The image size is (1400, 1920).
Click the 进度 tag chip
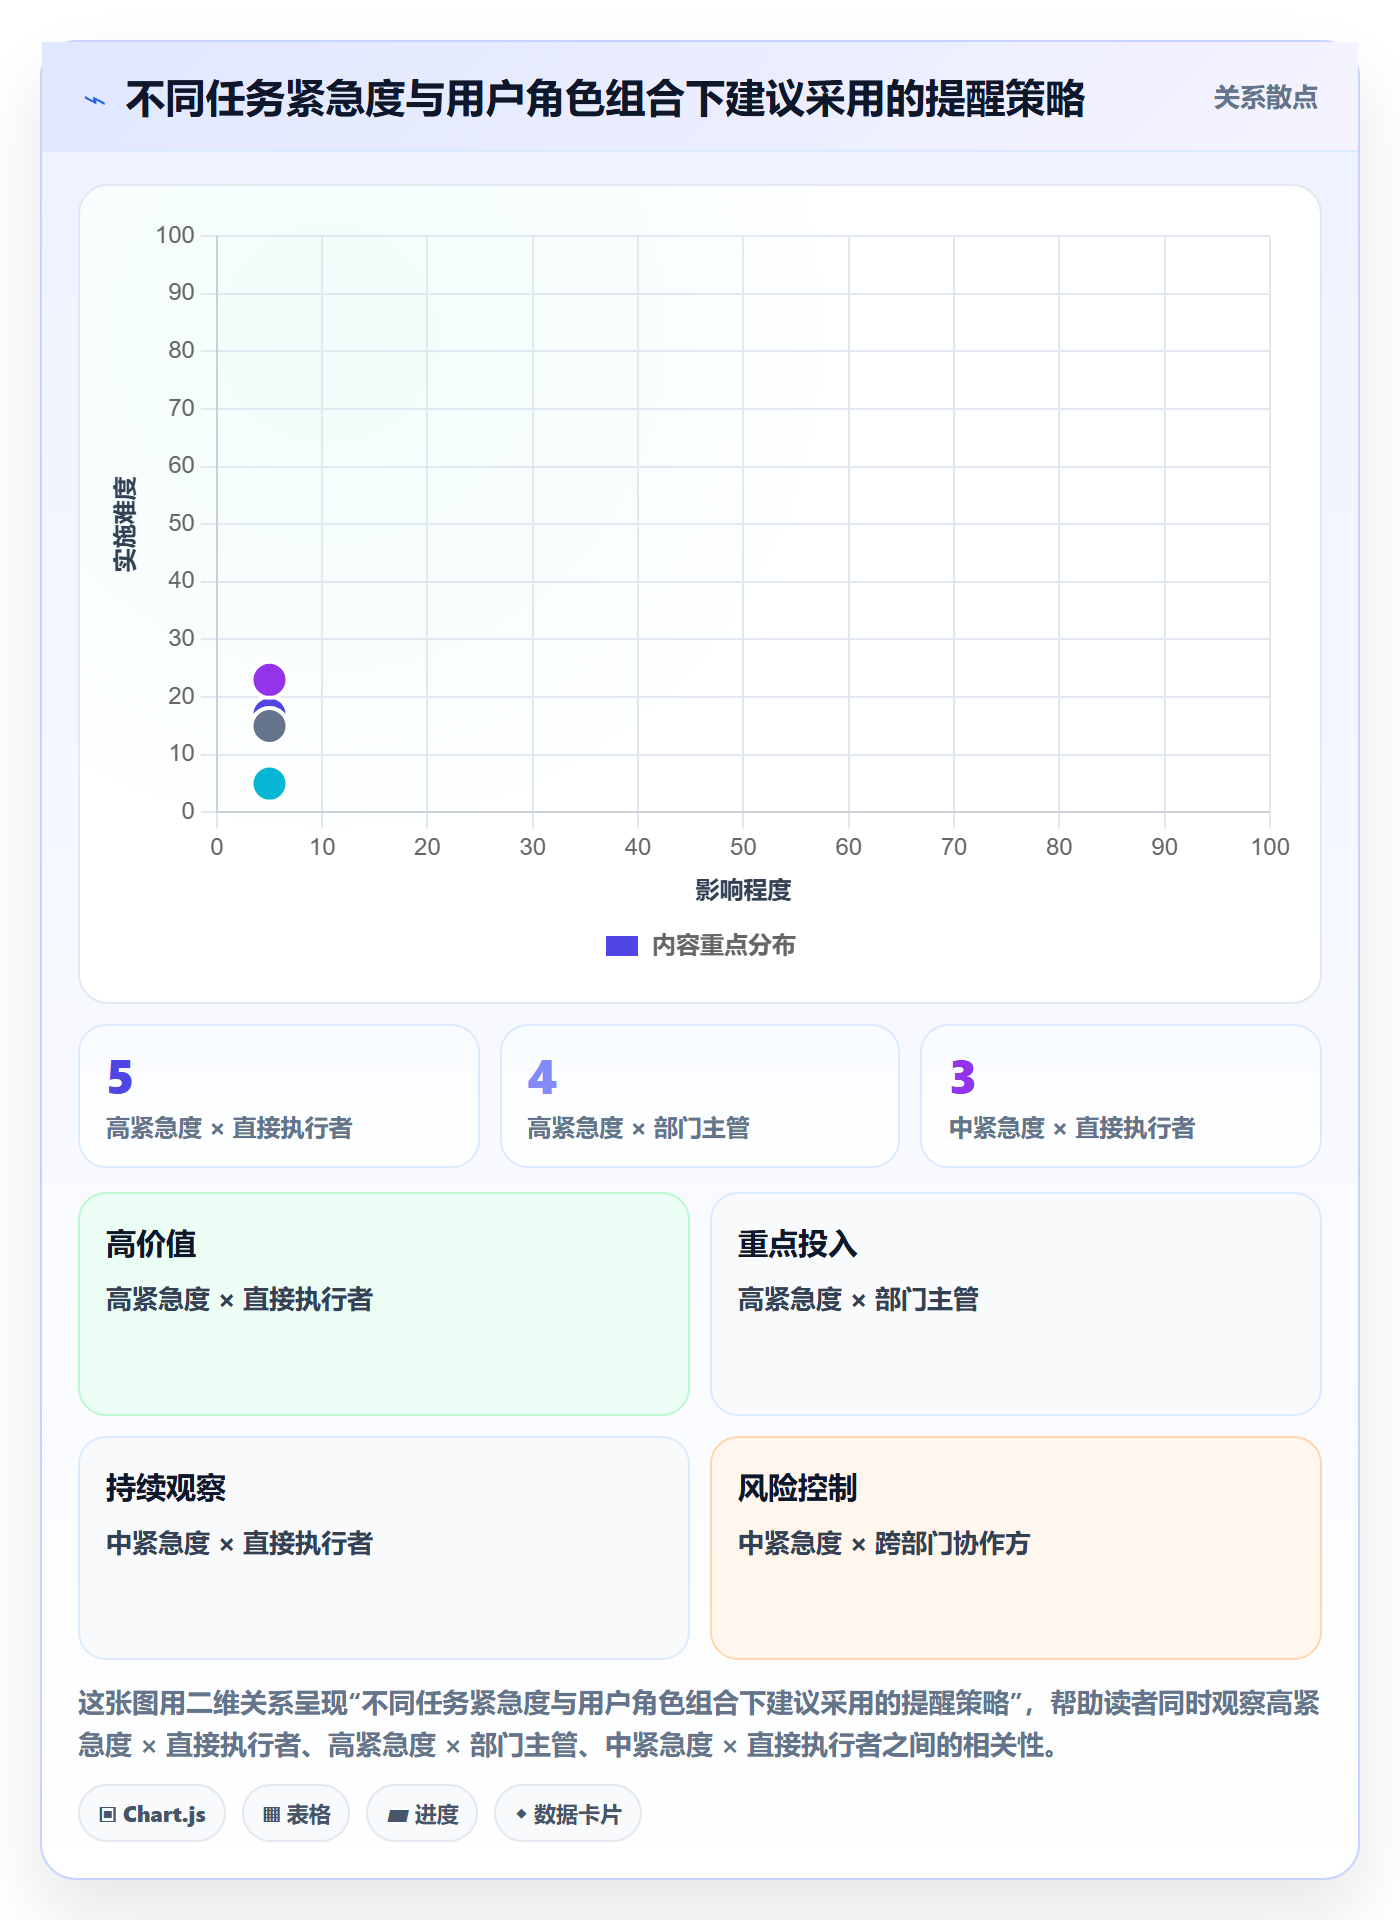[x=422, y=1813]
